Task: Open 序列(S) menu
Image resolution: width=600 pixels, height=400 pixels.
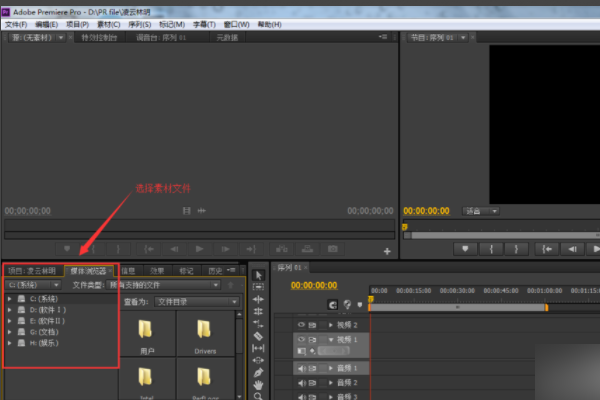Action: point(139,24)
